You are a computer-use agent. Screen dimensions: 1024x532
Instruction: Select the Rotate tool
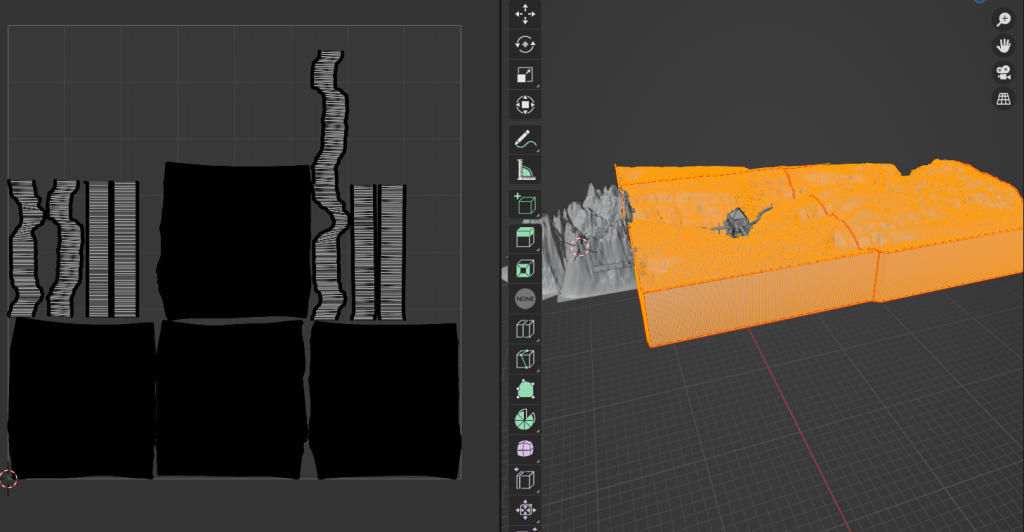(525, 44)
